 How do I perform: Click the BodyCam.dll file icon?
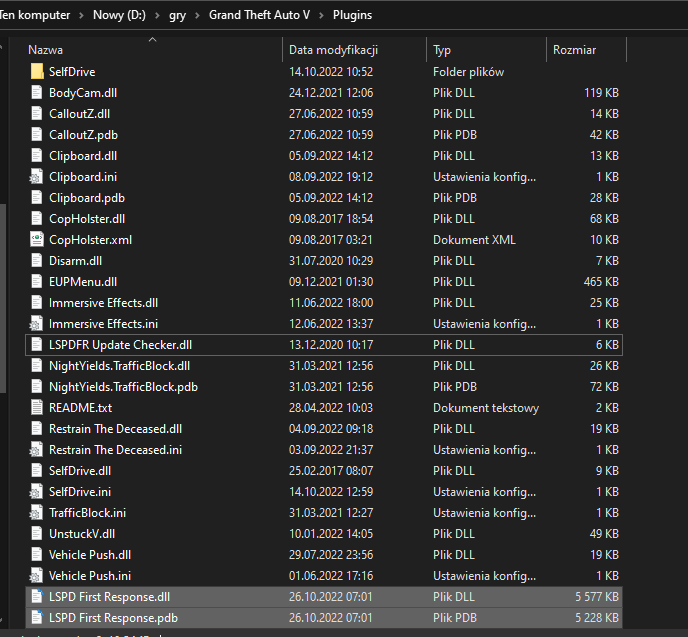37,93
